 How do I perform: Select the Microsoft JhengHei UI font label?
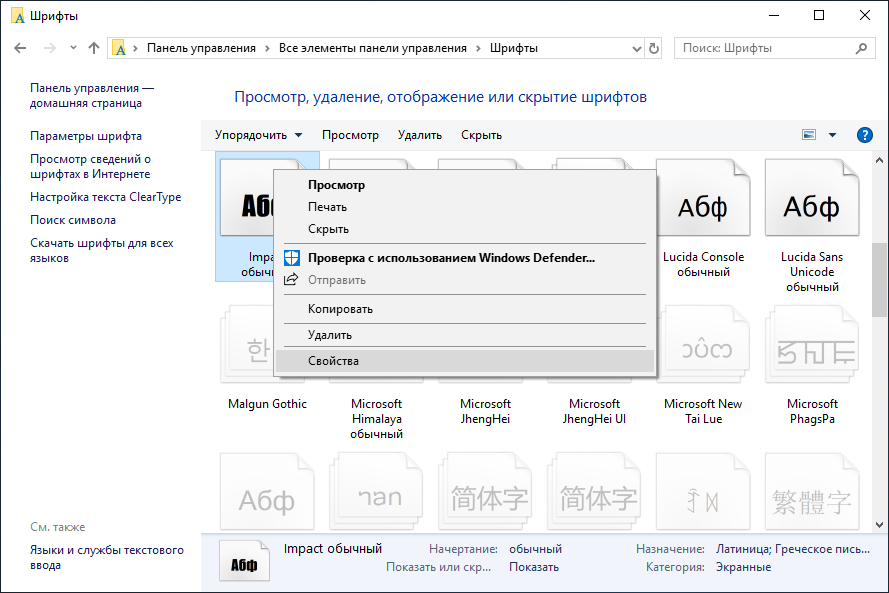click(x=594, y=412)
